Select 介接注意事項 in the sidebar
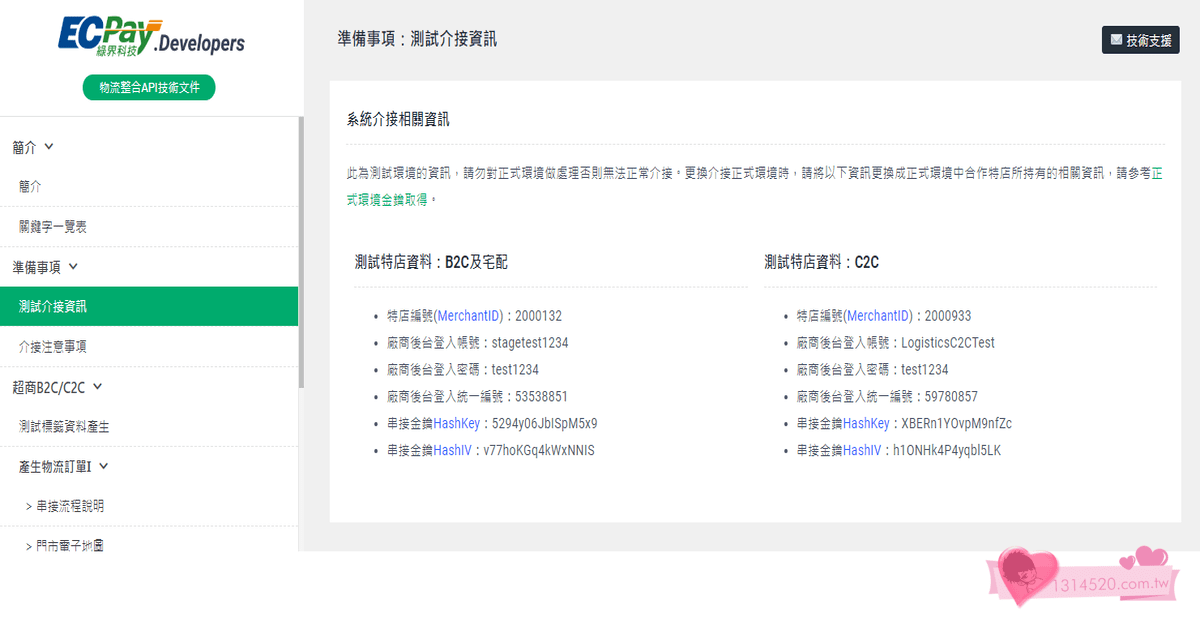 pyautogui.click(x=54, y=346)
